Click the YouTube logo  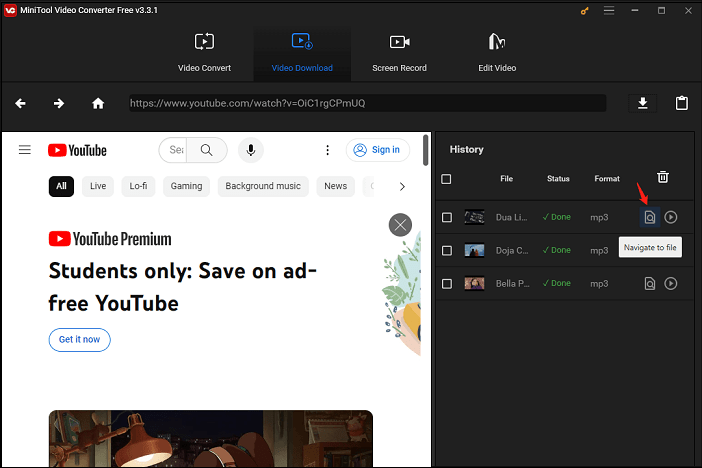(x=77, y=150)
